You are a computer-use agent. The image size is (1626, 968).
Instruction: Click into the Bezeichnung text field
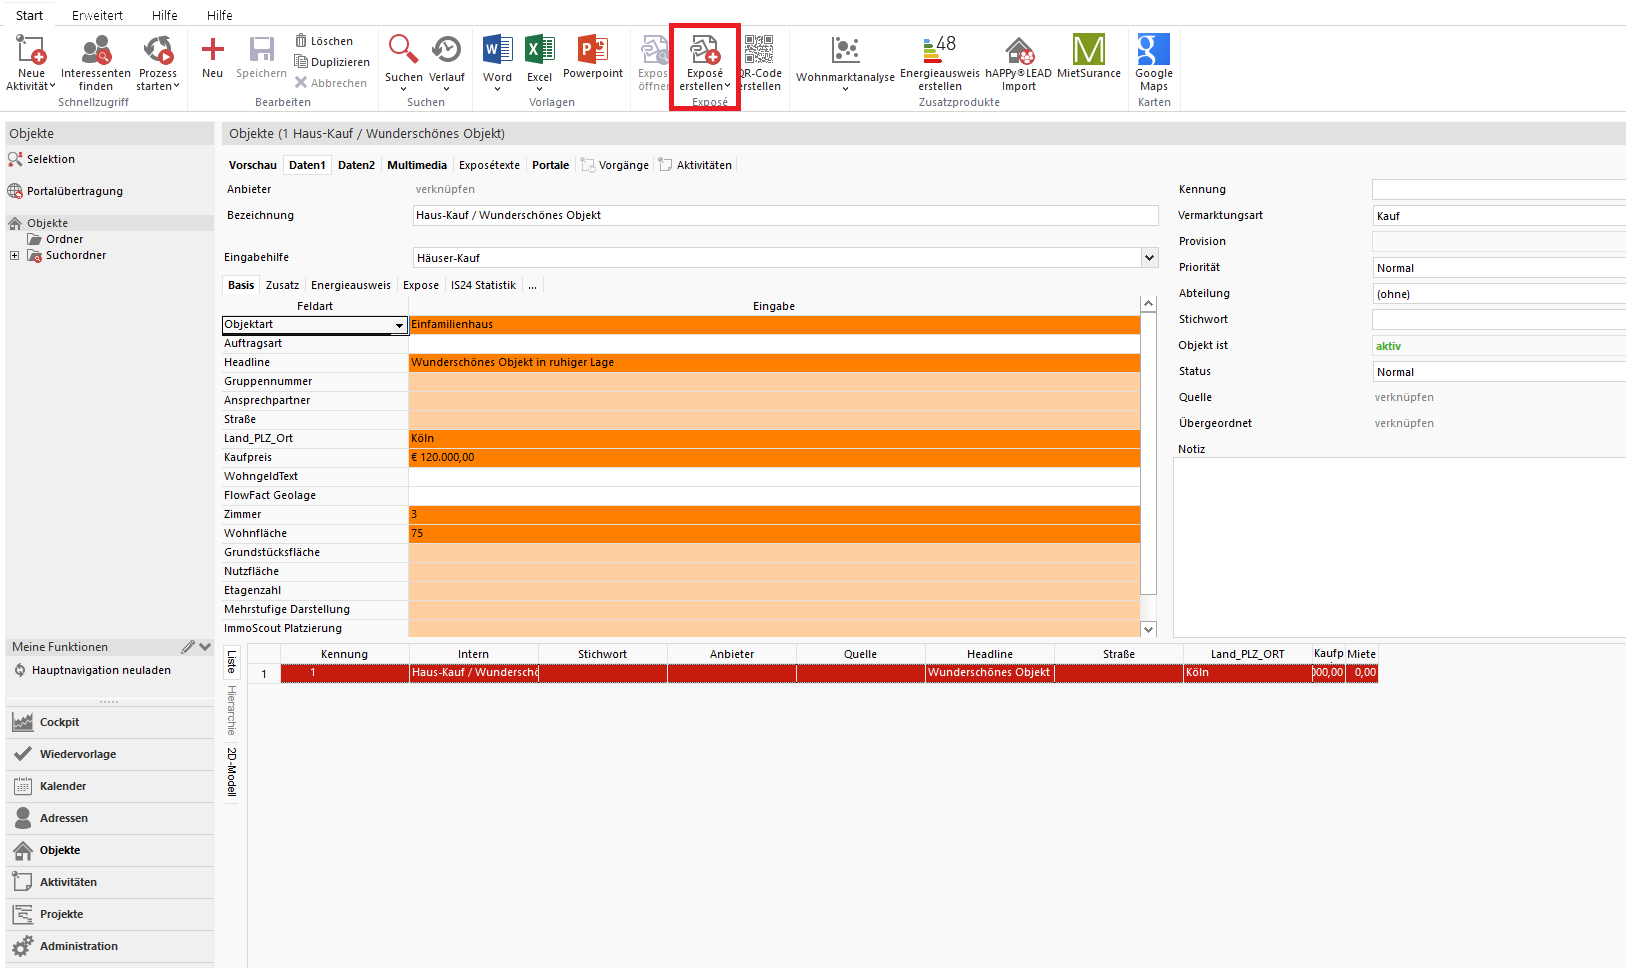pos(785,216)
